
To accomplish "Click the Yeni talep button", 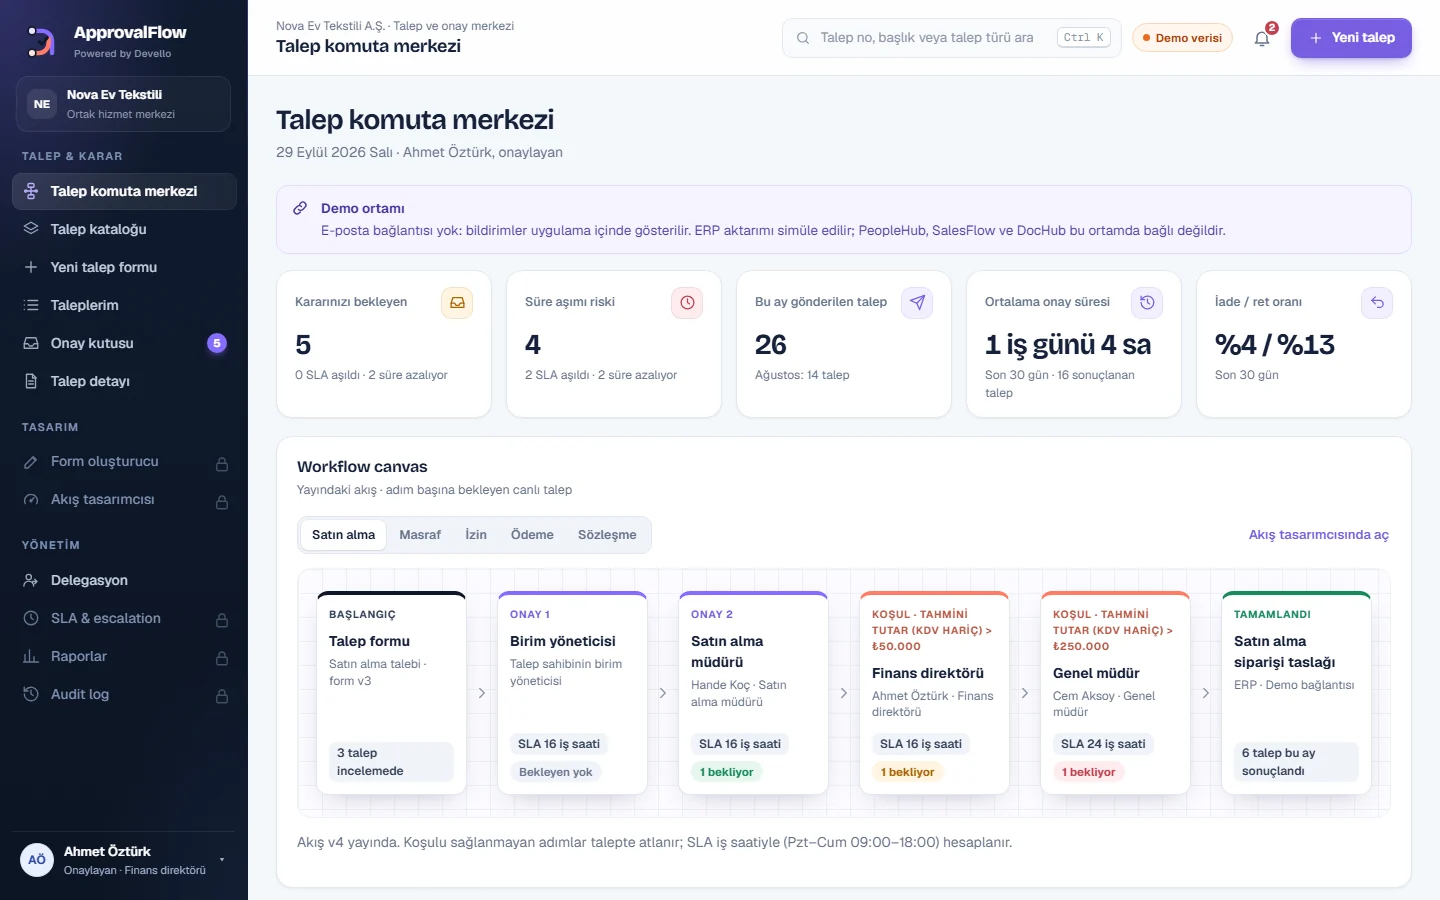I will (1351, 38).
